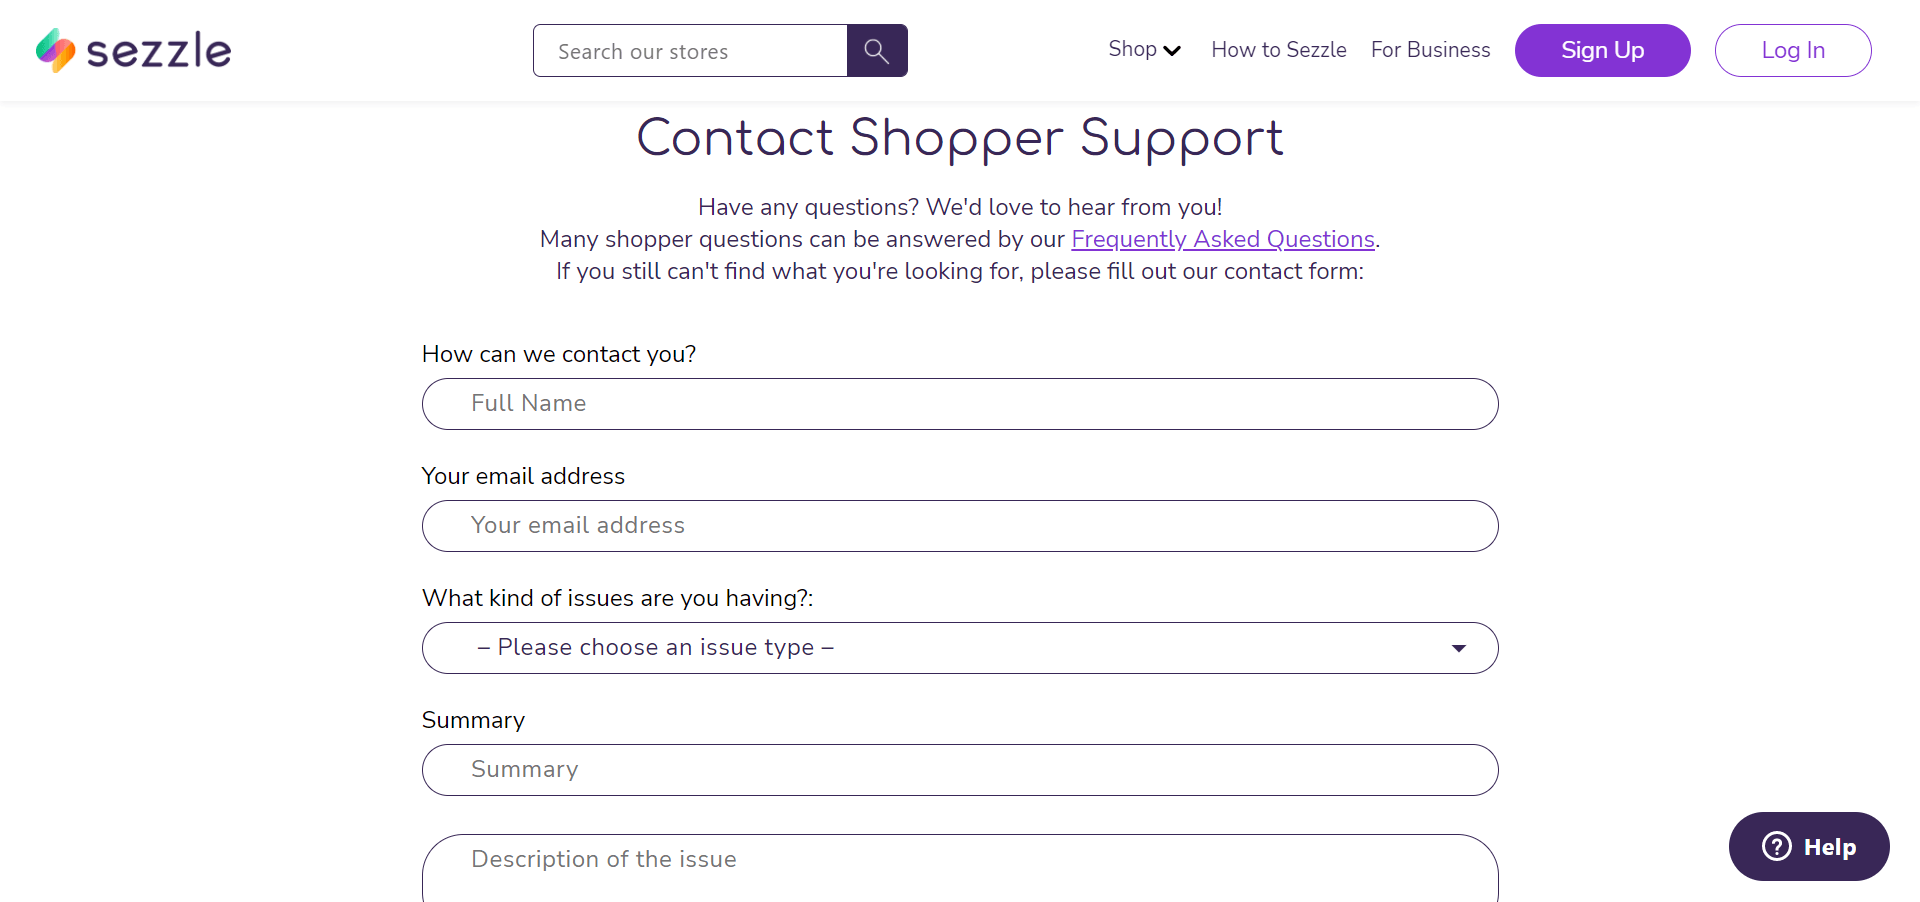
Task: Click the magnifying glass search button
Action: click(877, 51)
